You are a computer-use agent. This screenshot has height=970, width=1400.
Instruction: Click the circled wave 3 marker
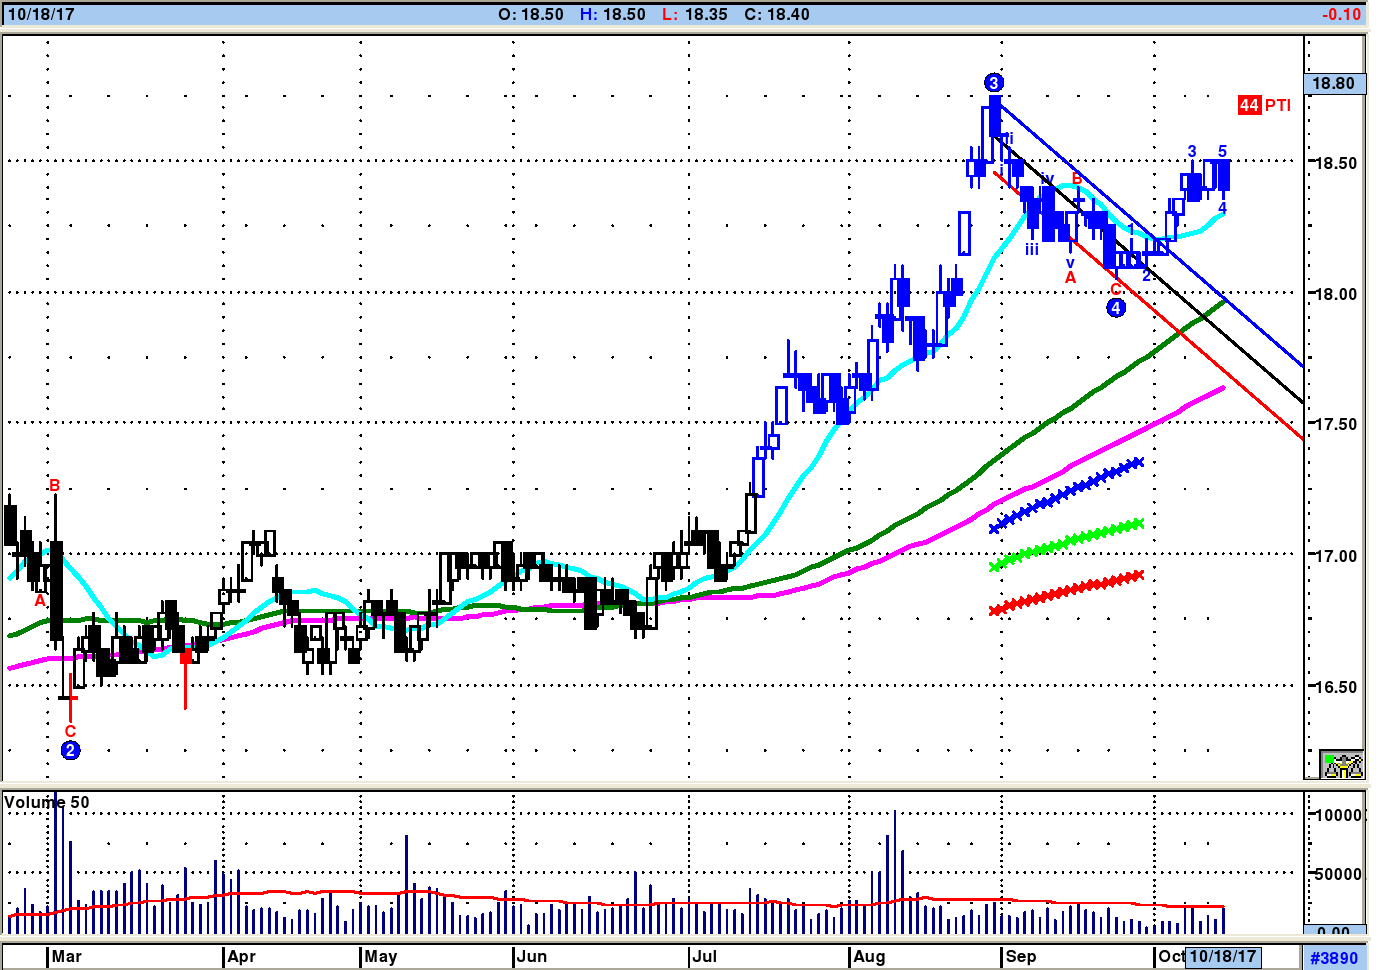coord(993,83)
